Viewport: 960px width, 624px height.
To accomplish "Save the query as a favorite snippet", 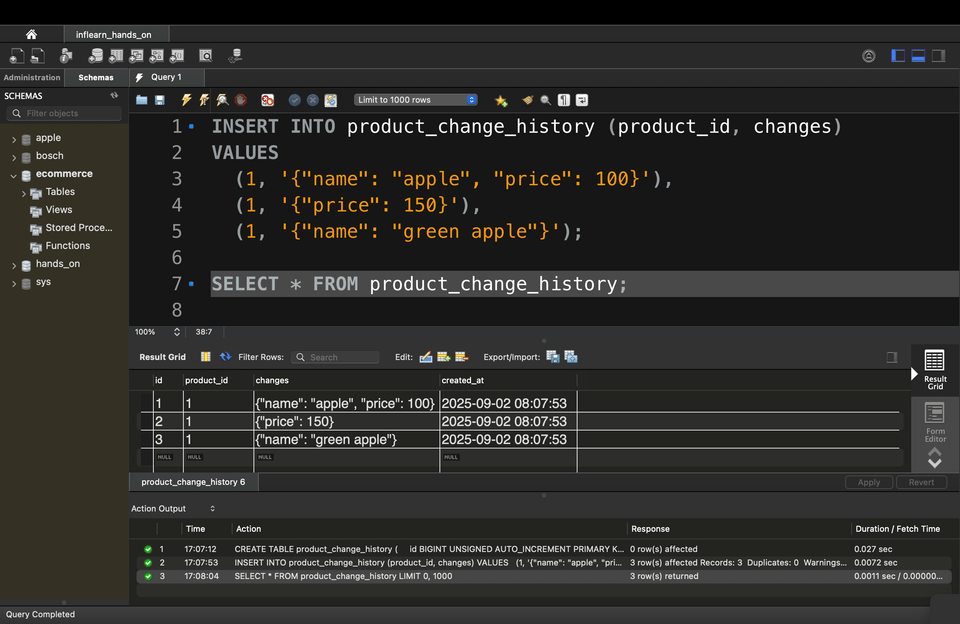I will (501, 100).
